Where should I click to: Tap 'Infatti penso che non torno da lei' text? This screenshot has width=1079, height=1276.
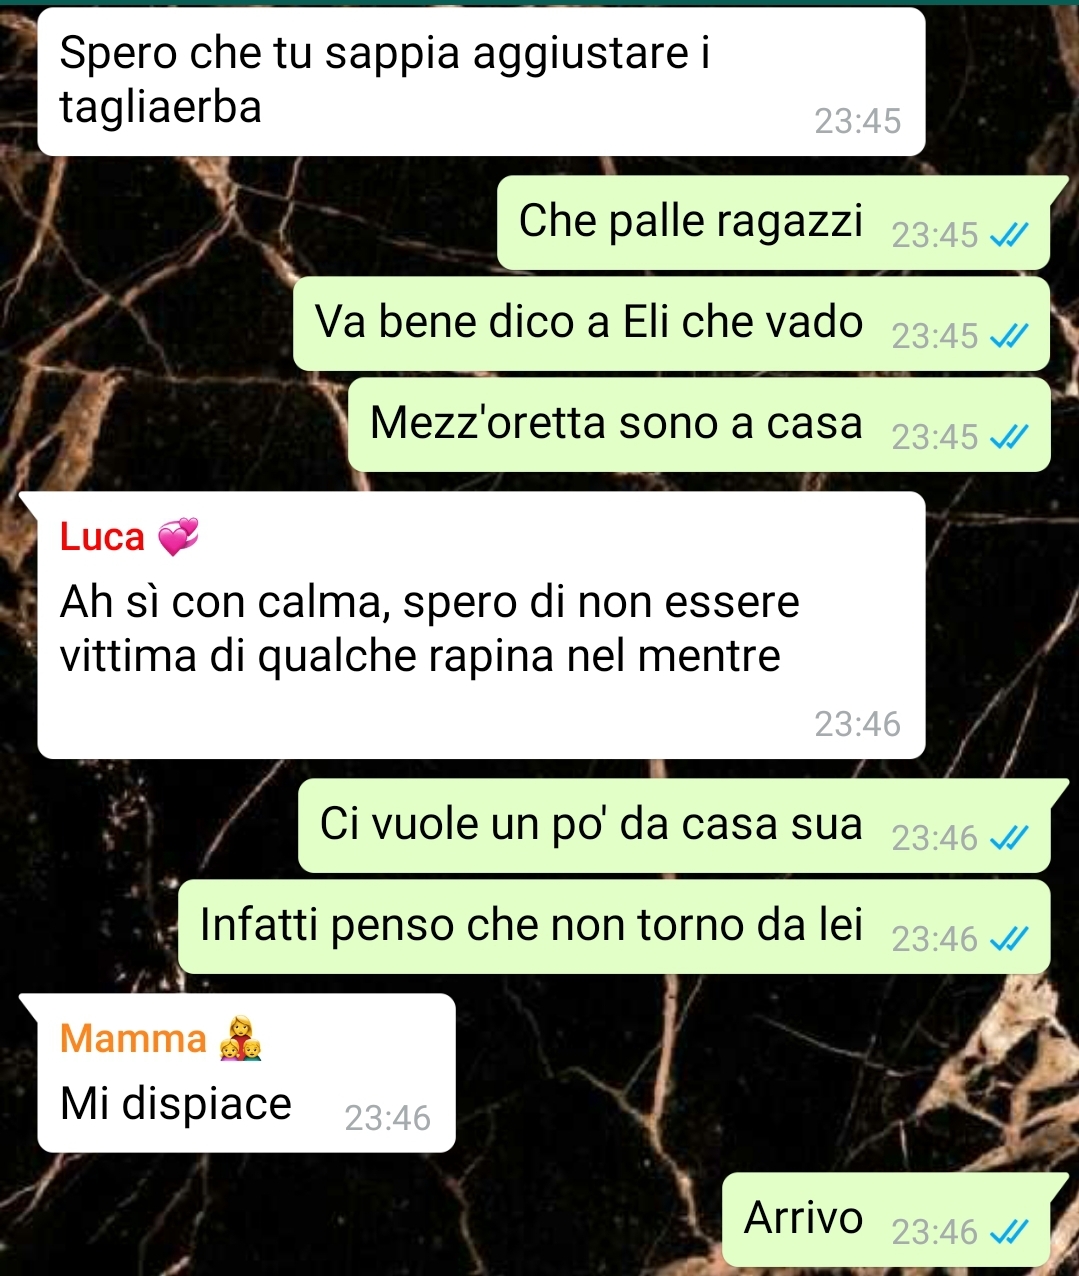tap(531, 925)
